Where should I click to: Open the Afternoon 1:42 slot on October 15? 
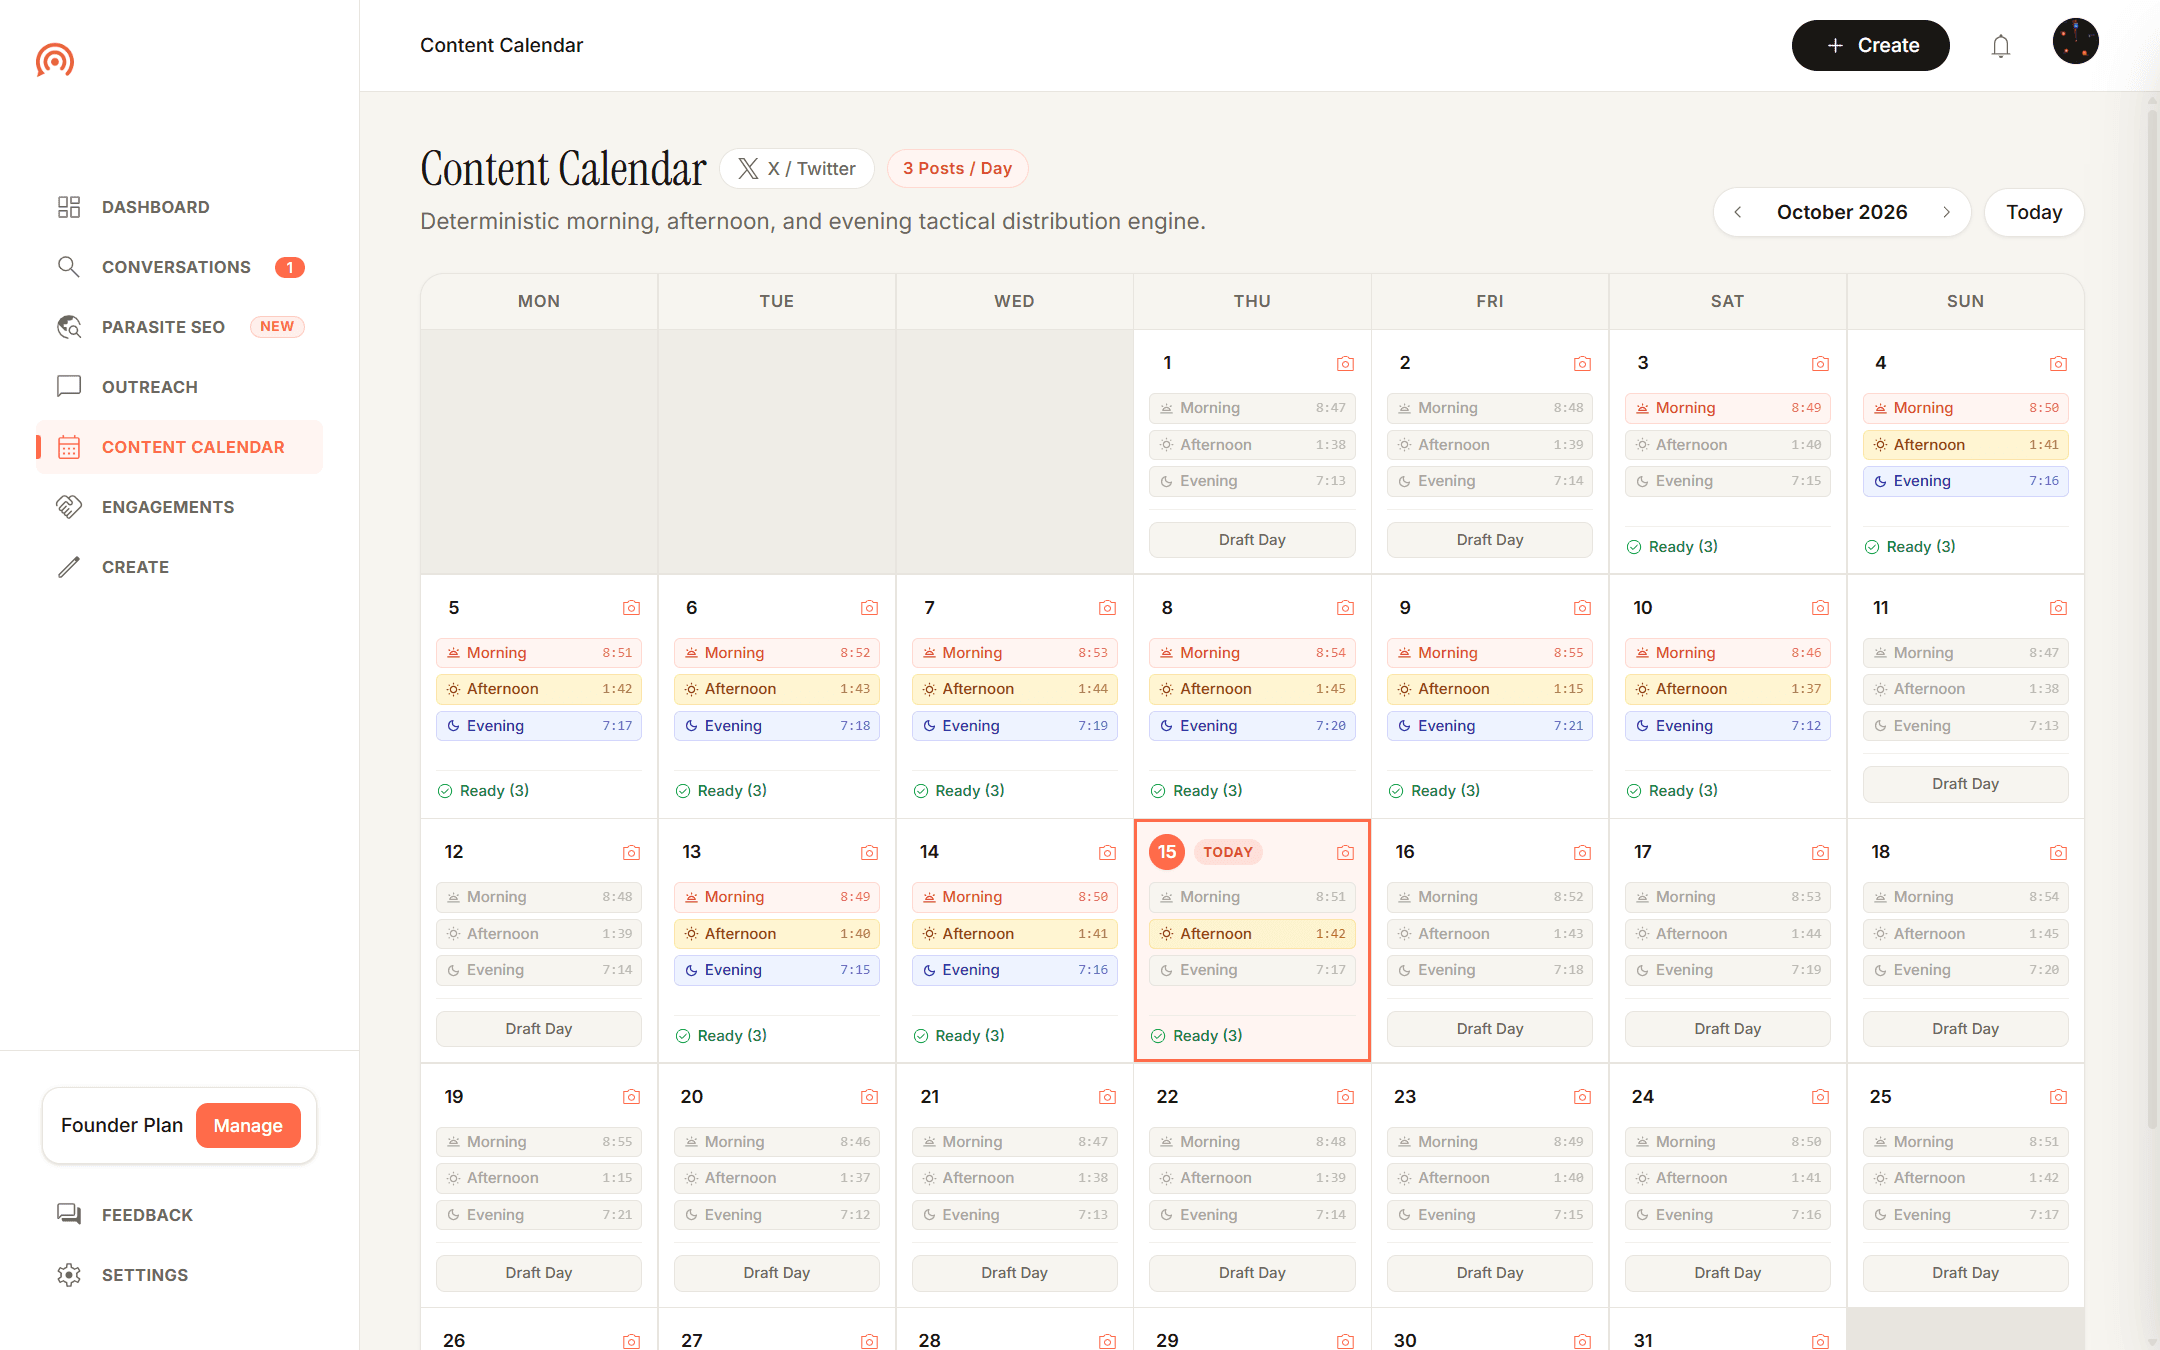point(1252,934)
